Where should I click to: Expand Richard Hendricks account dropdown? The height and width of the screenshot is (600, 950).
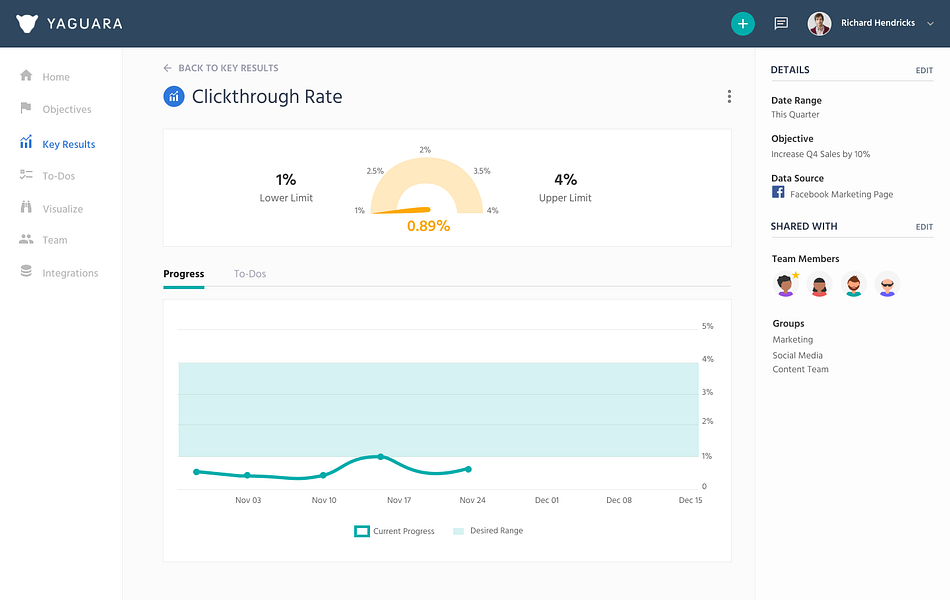pos(930,24)
